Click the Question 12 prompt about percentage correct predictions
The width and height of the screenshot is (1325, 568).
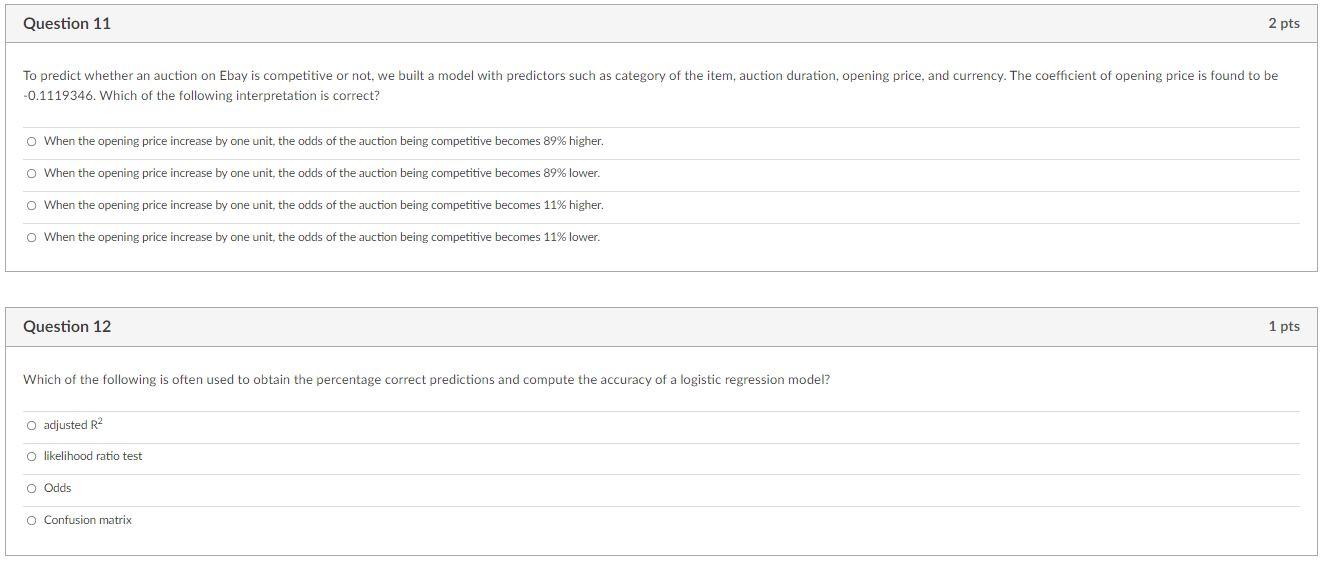(426, 380)
